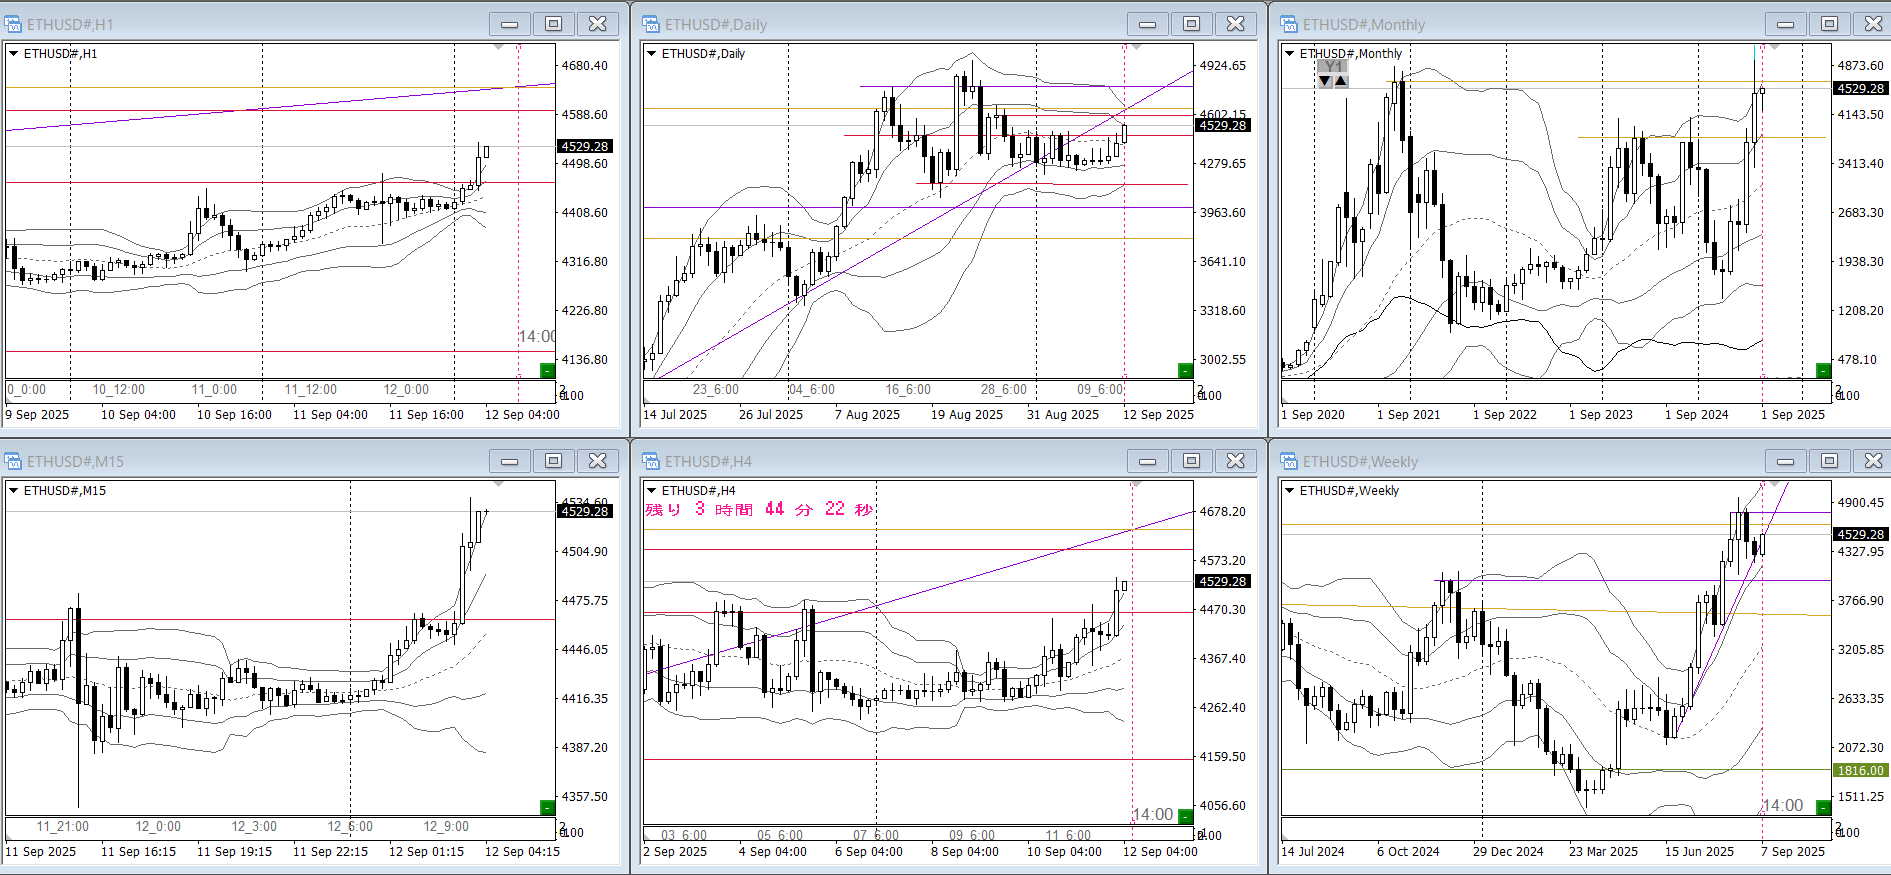This screenshot has width=1891, height=875.
Task: Click green square indicator in M15 chart
Action: coord(547,807)
